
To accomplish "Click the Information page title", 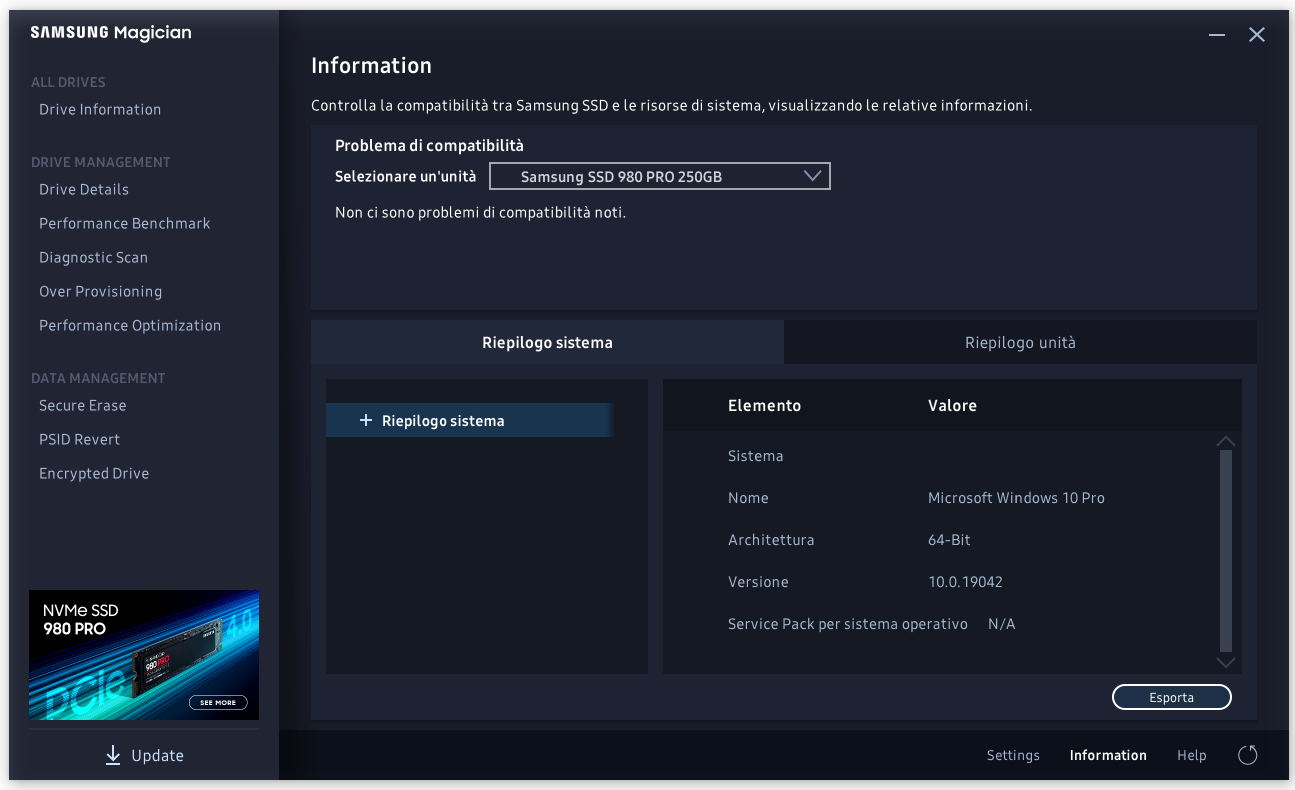I will click(371, 66).
